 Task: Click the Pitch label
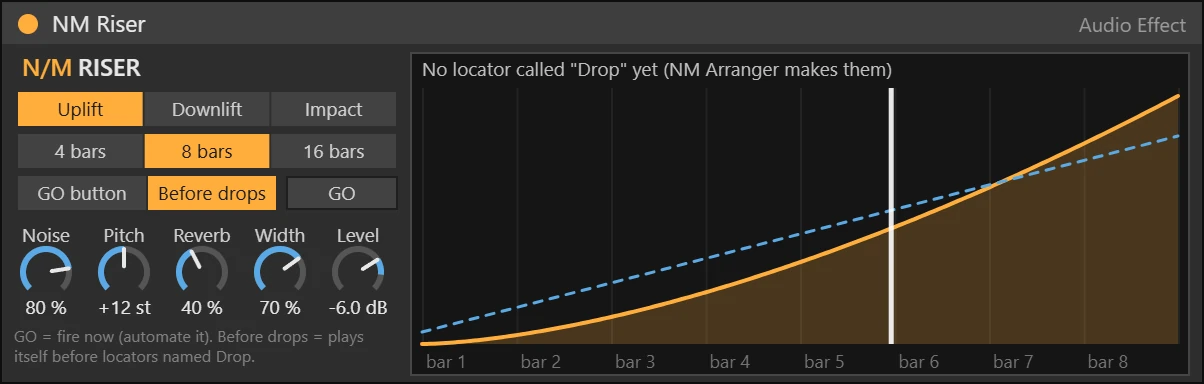pos(124,236)
